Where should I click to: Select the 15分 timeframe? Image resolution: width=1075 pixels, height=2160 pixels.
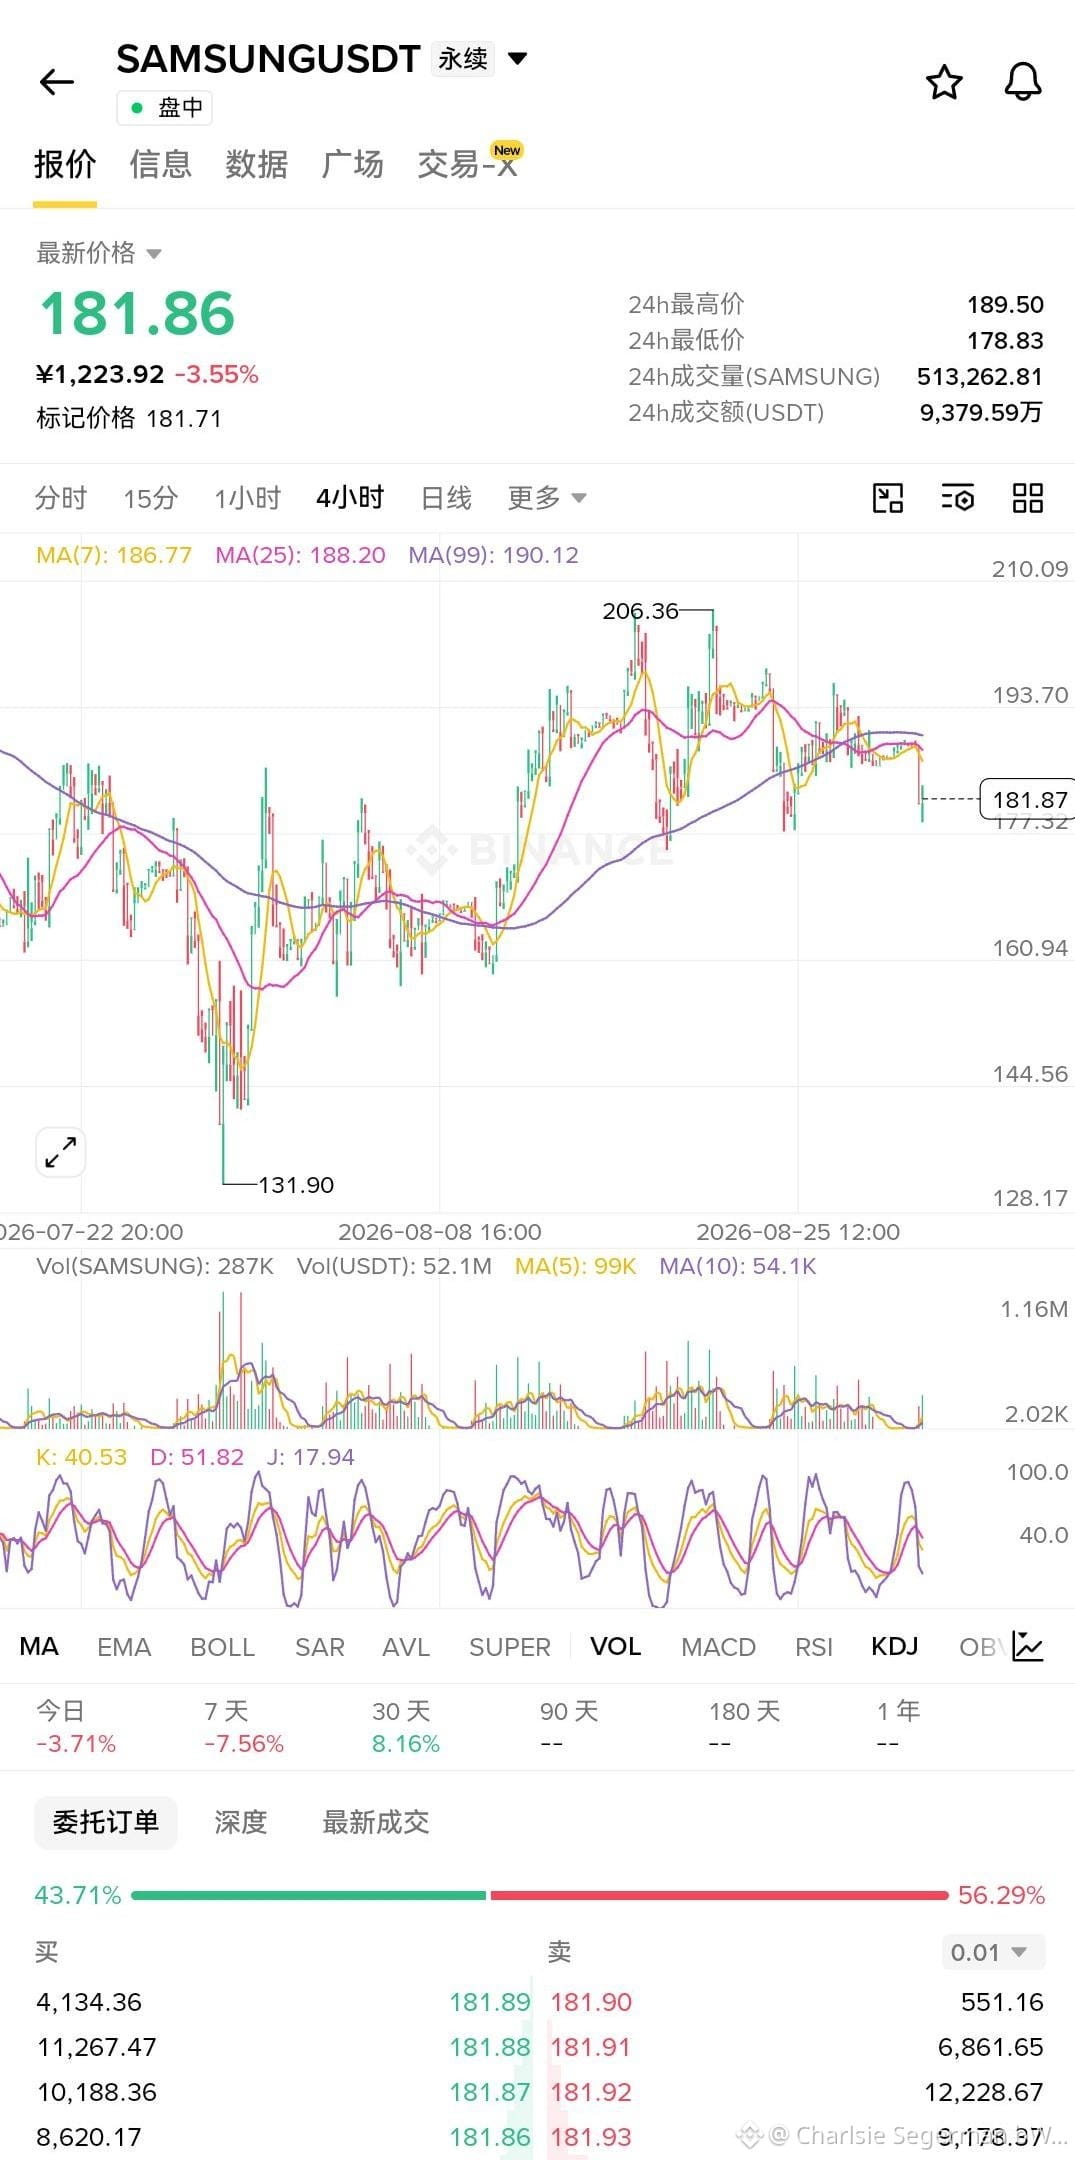[151, 497]
